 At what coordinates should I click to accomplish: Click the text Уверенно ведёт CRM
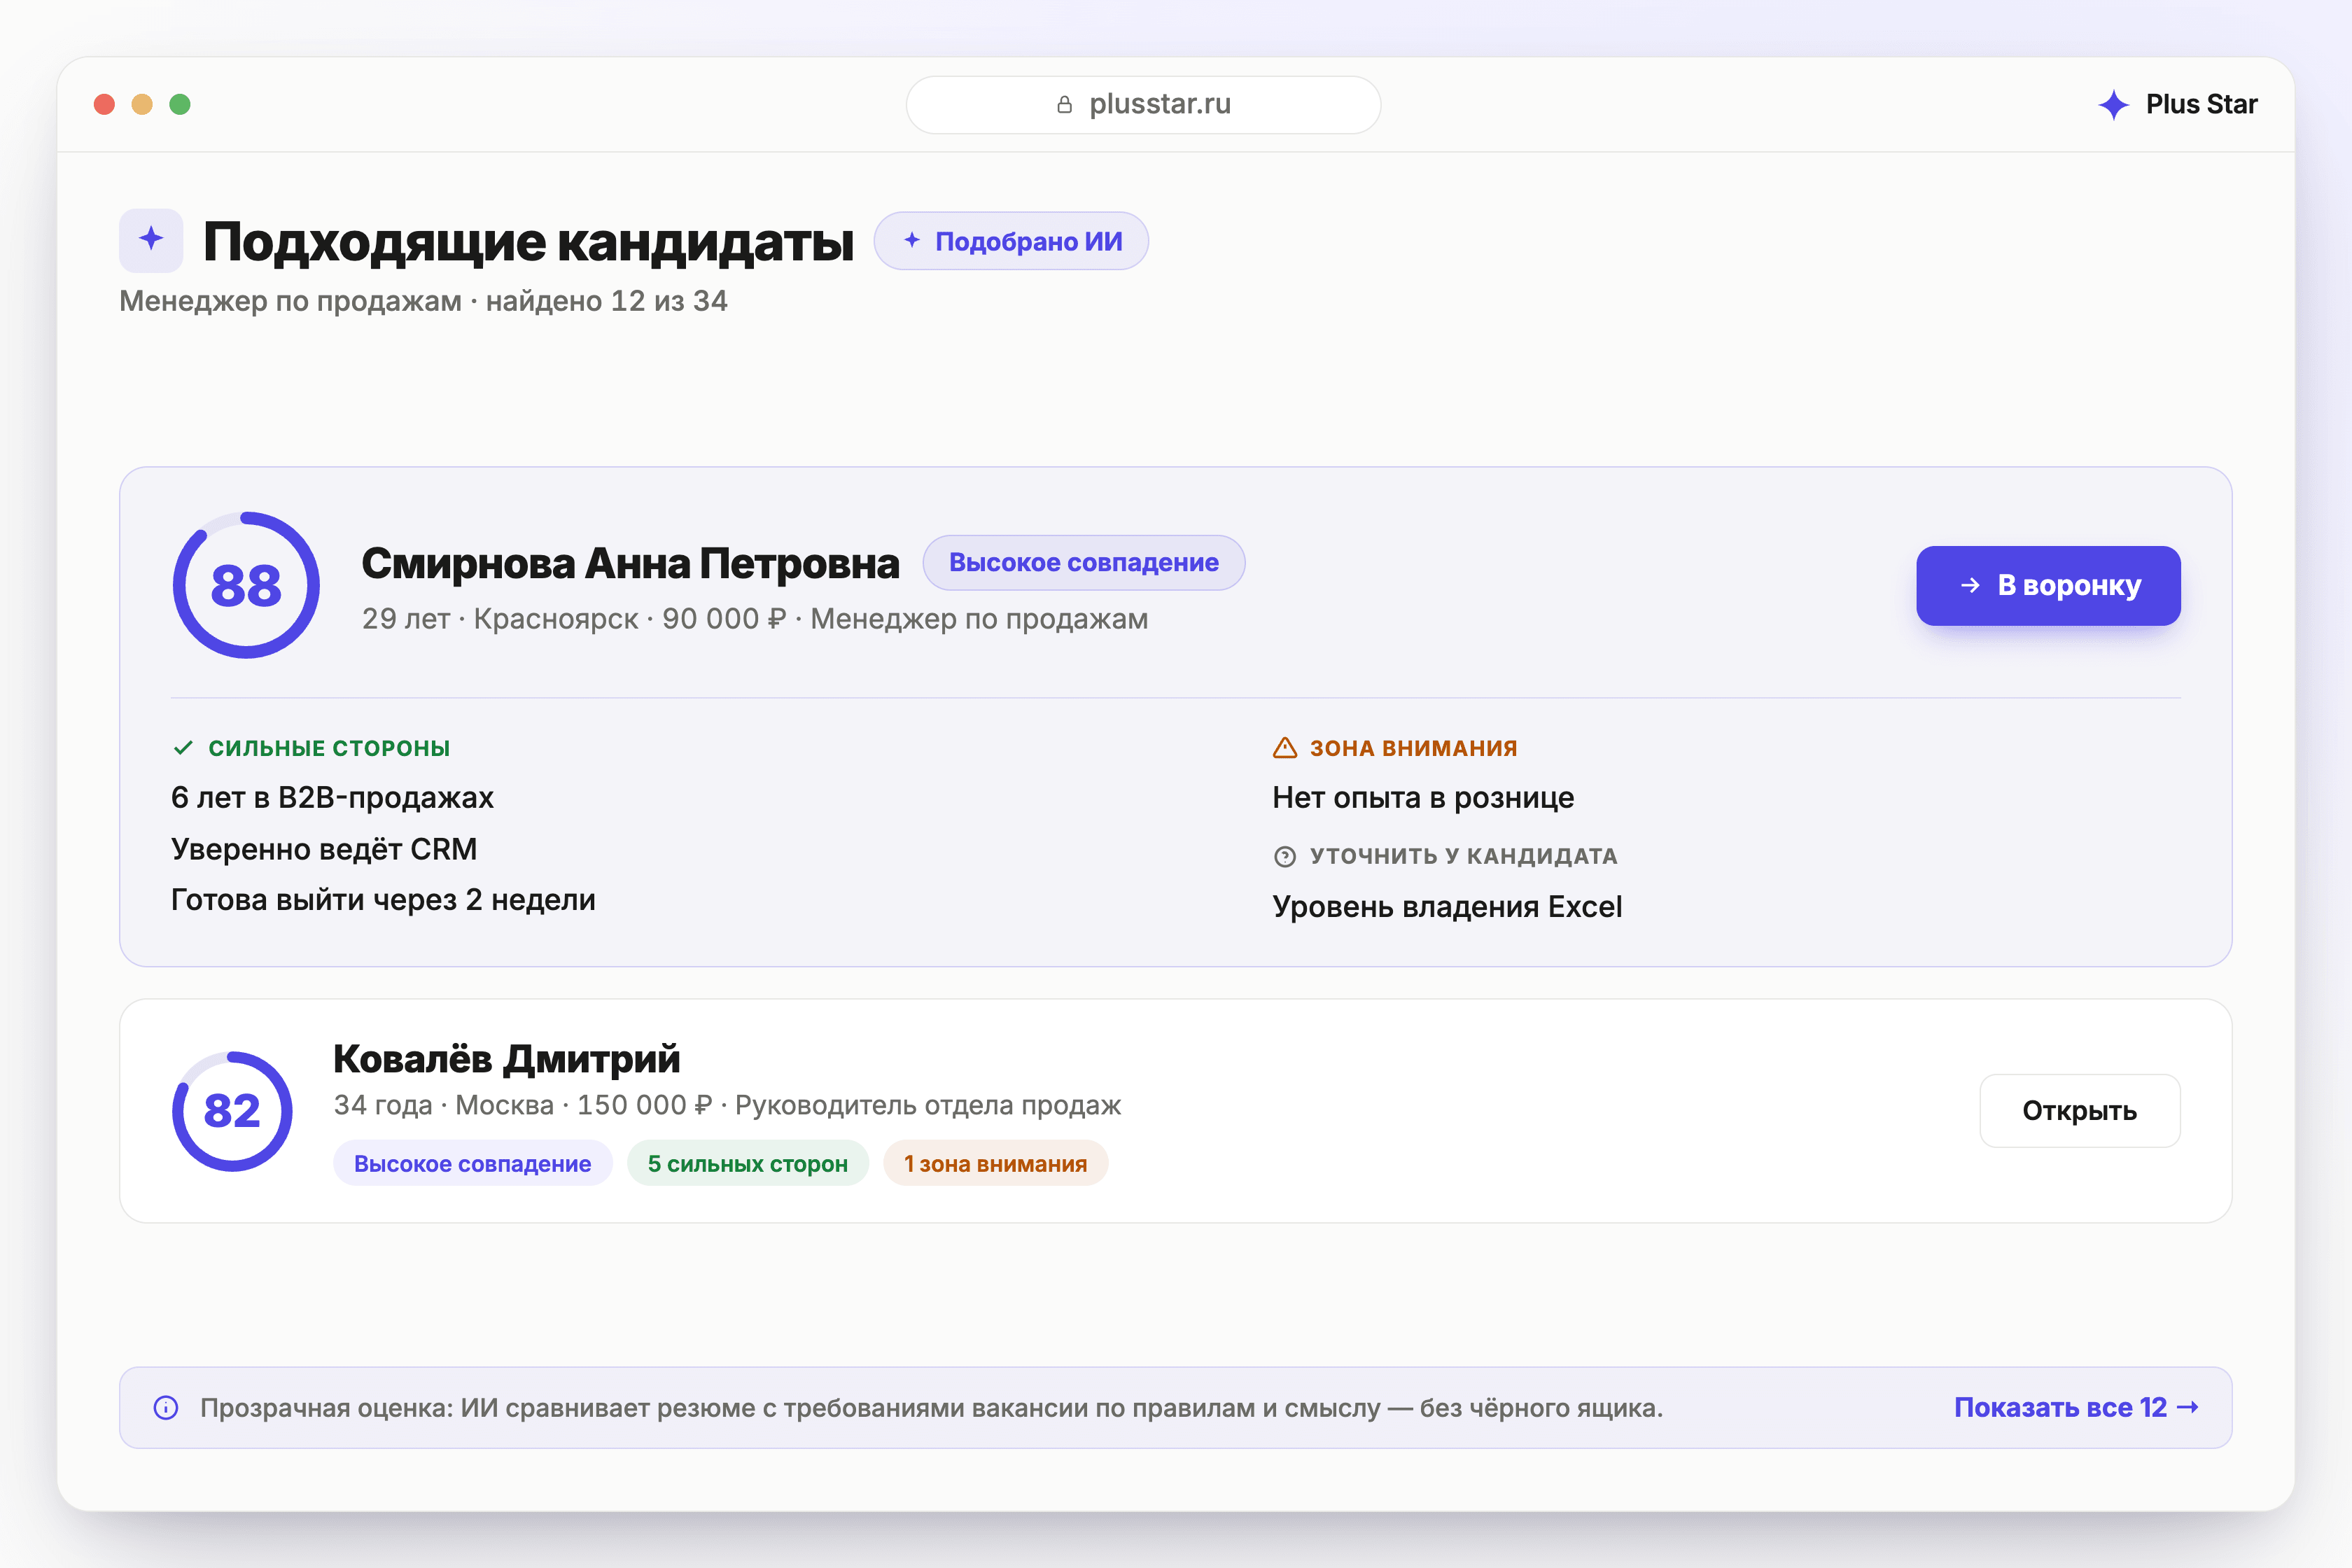click(324, 848)
